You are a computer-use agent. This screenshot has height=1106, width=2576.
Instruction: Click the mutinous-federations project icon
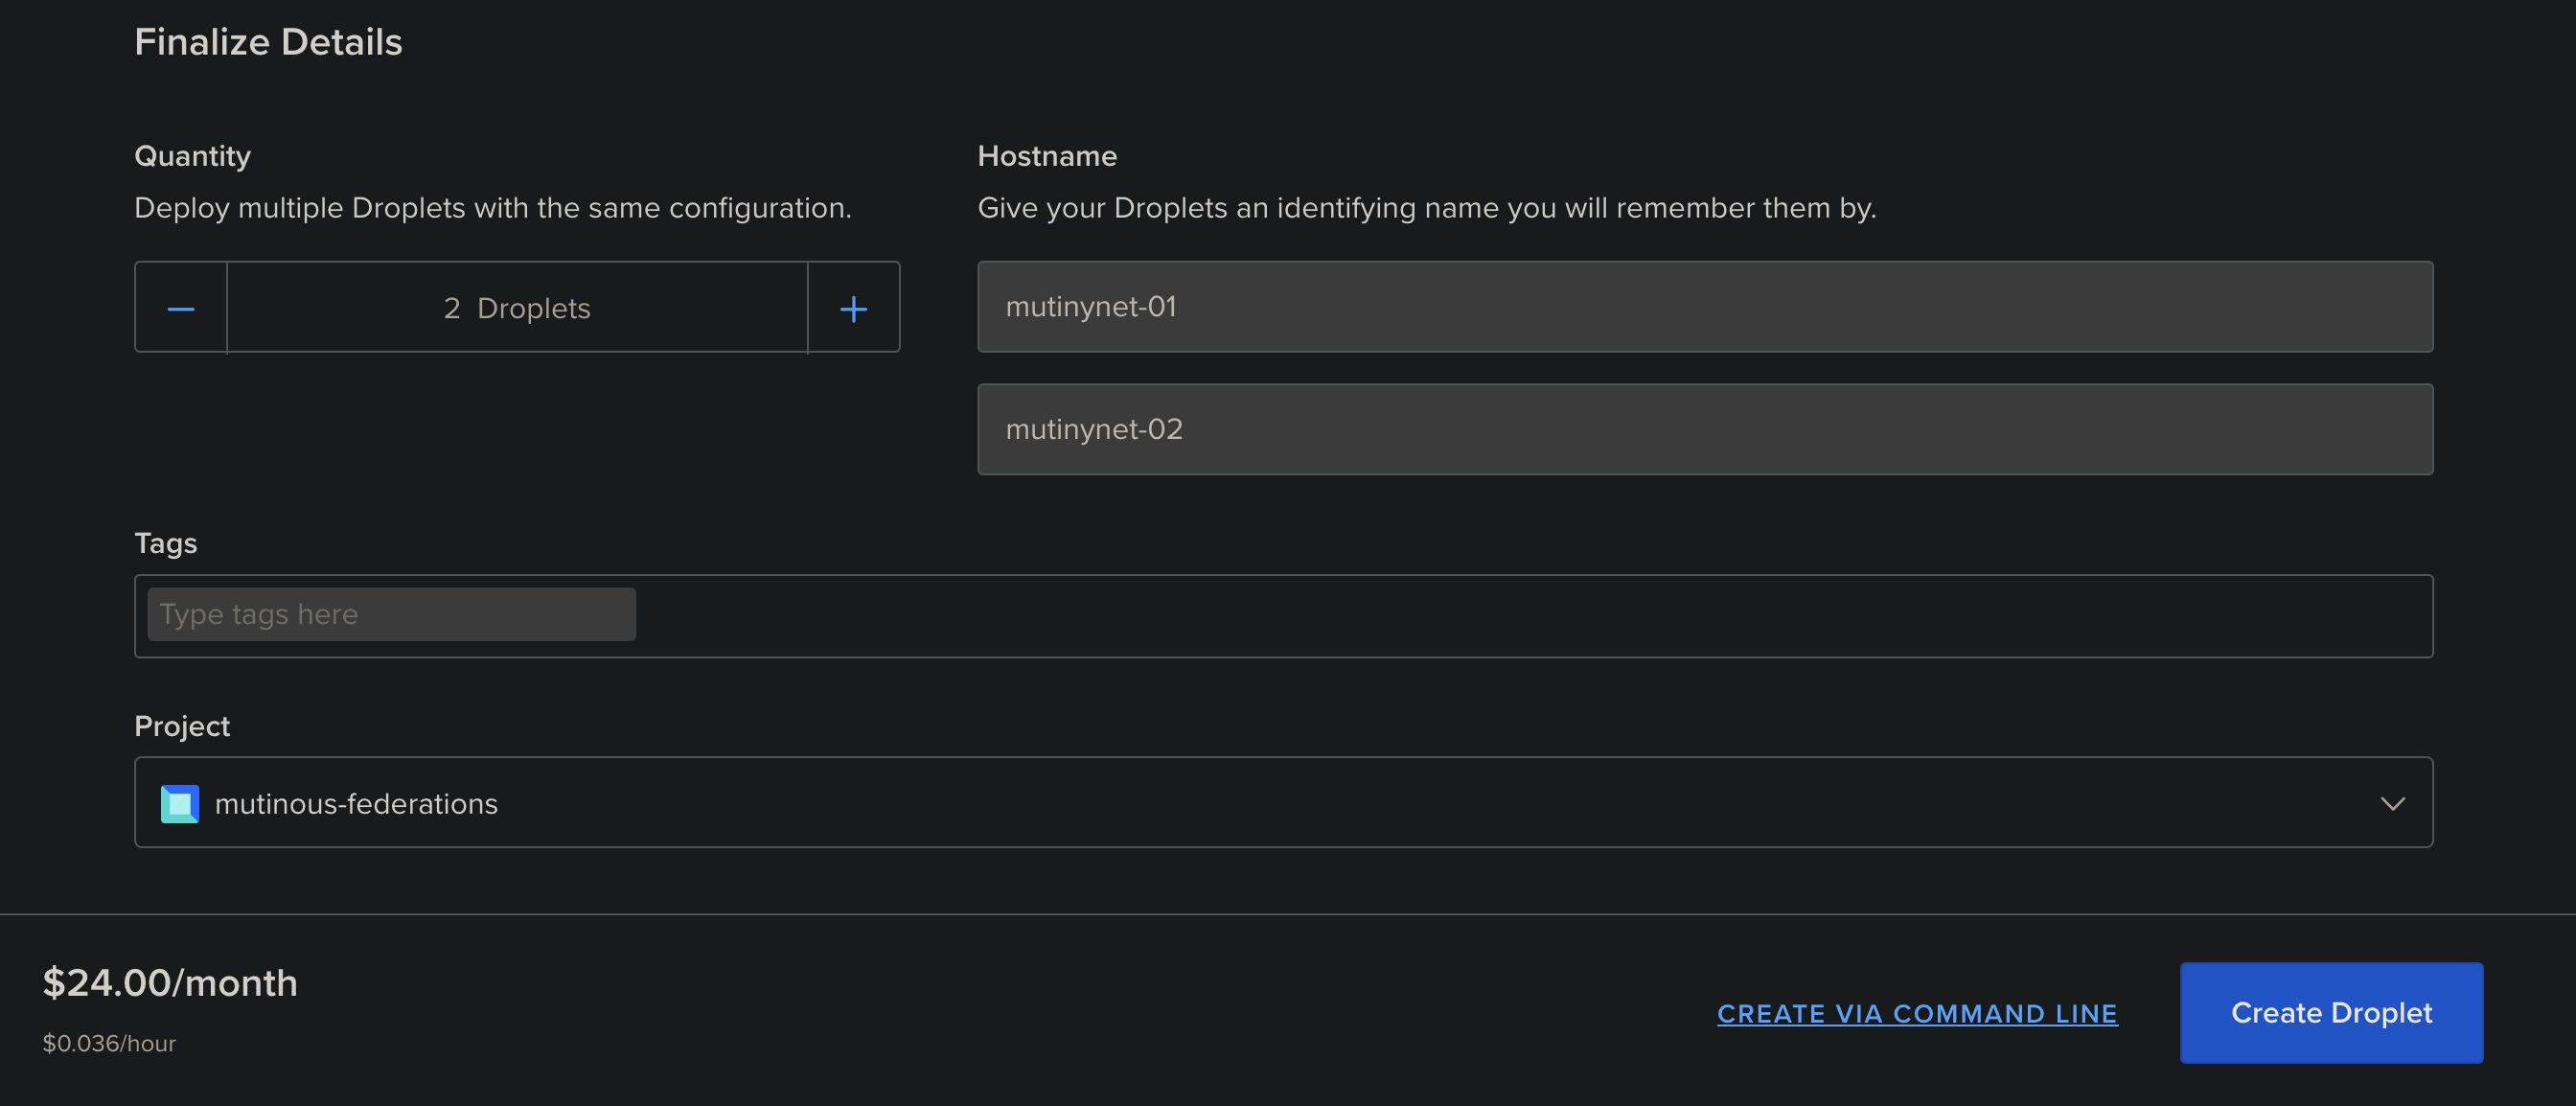tap(180, 804)
